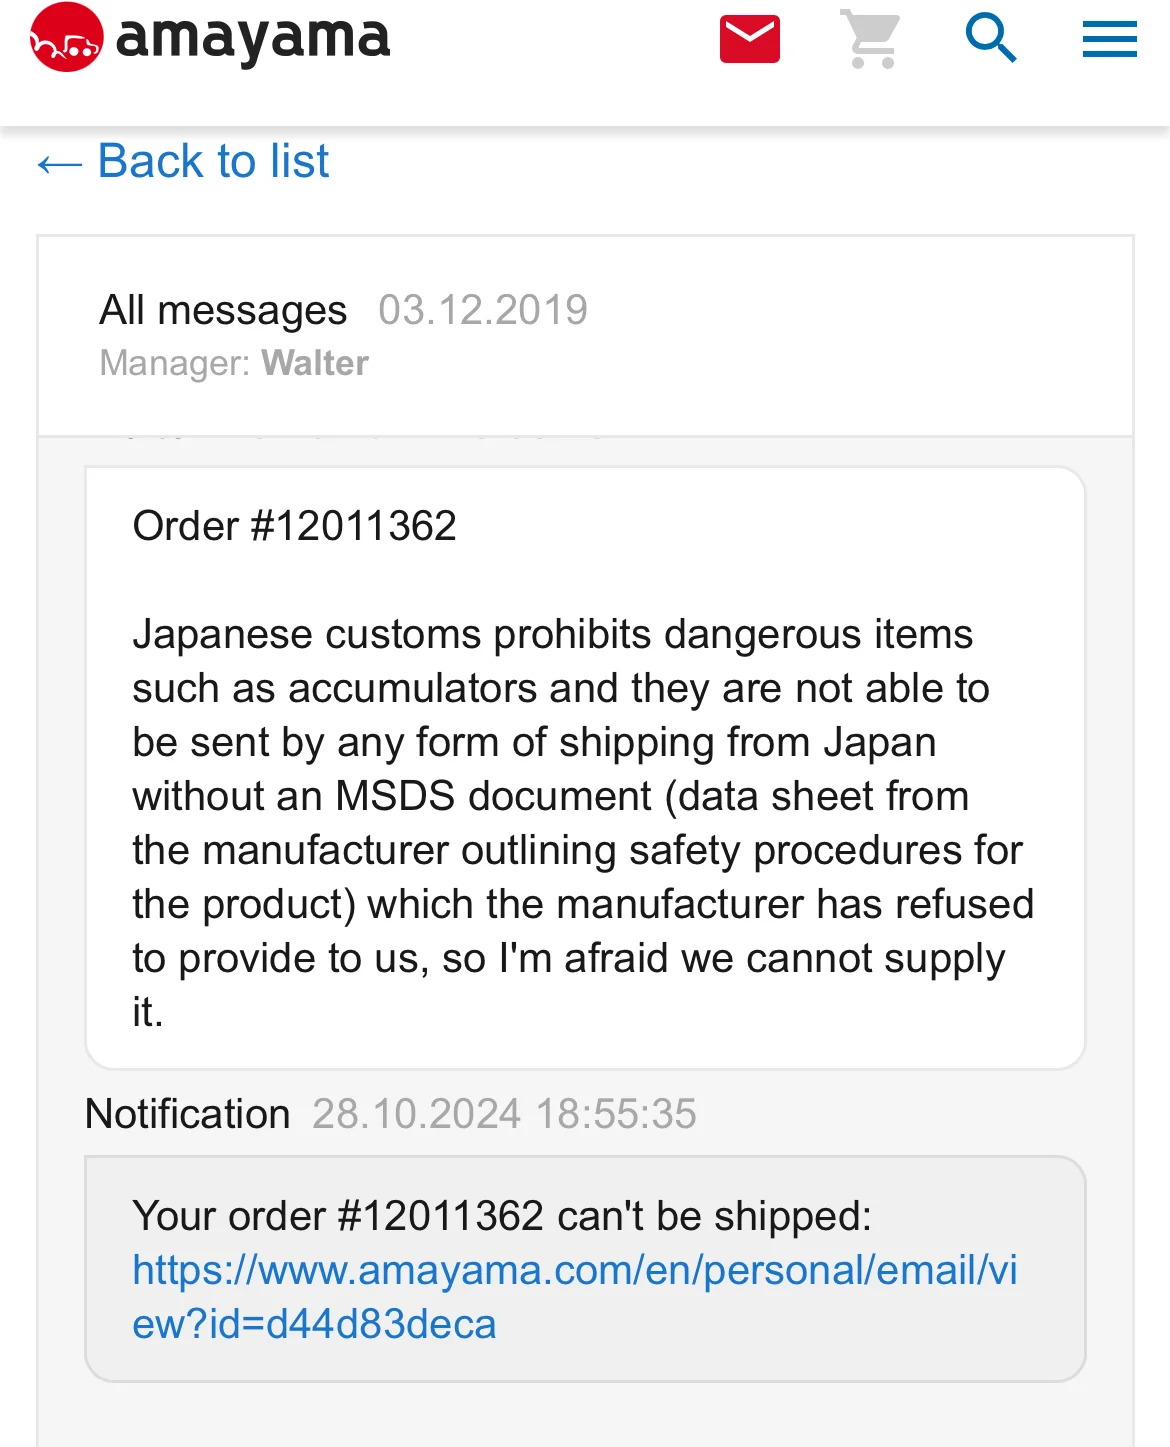Image resolution: width=1170 pixels, height=1447 pixels.
Task: Click the notification timestamp 28.10.2024 18:55:35
Action: click(x=504, y=1114)
